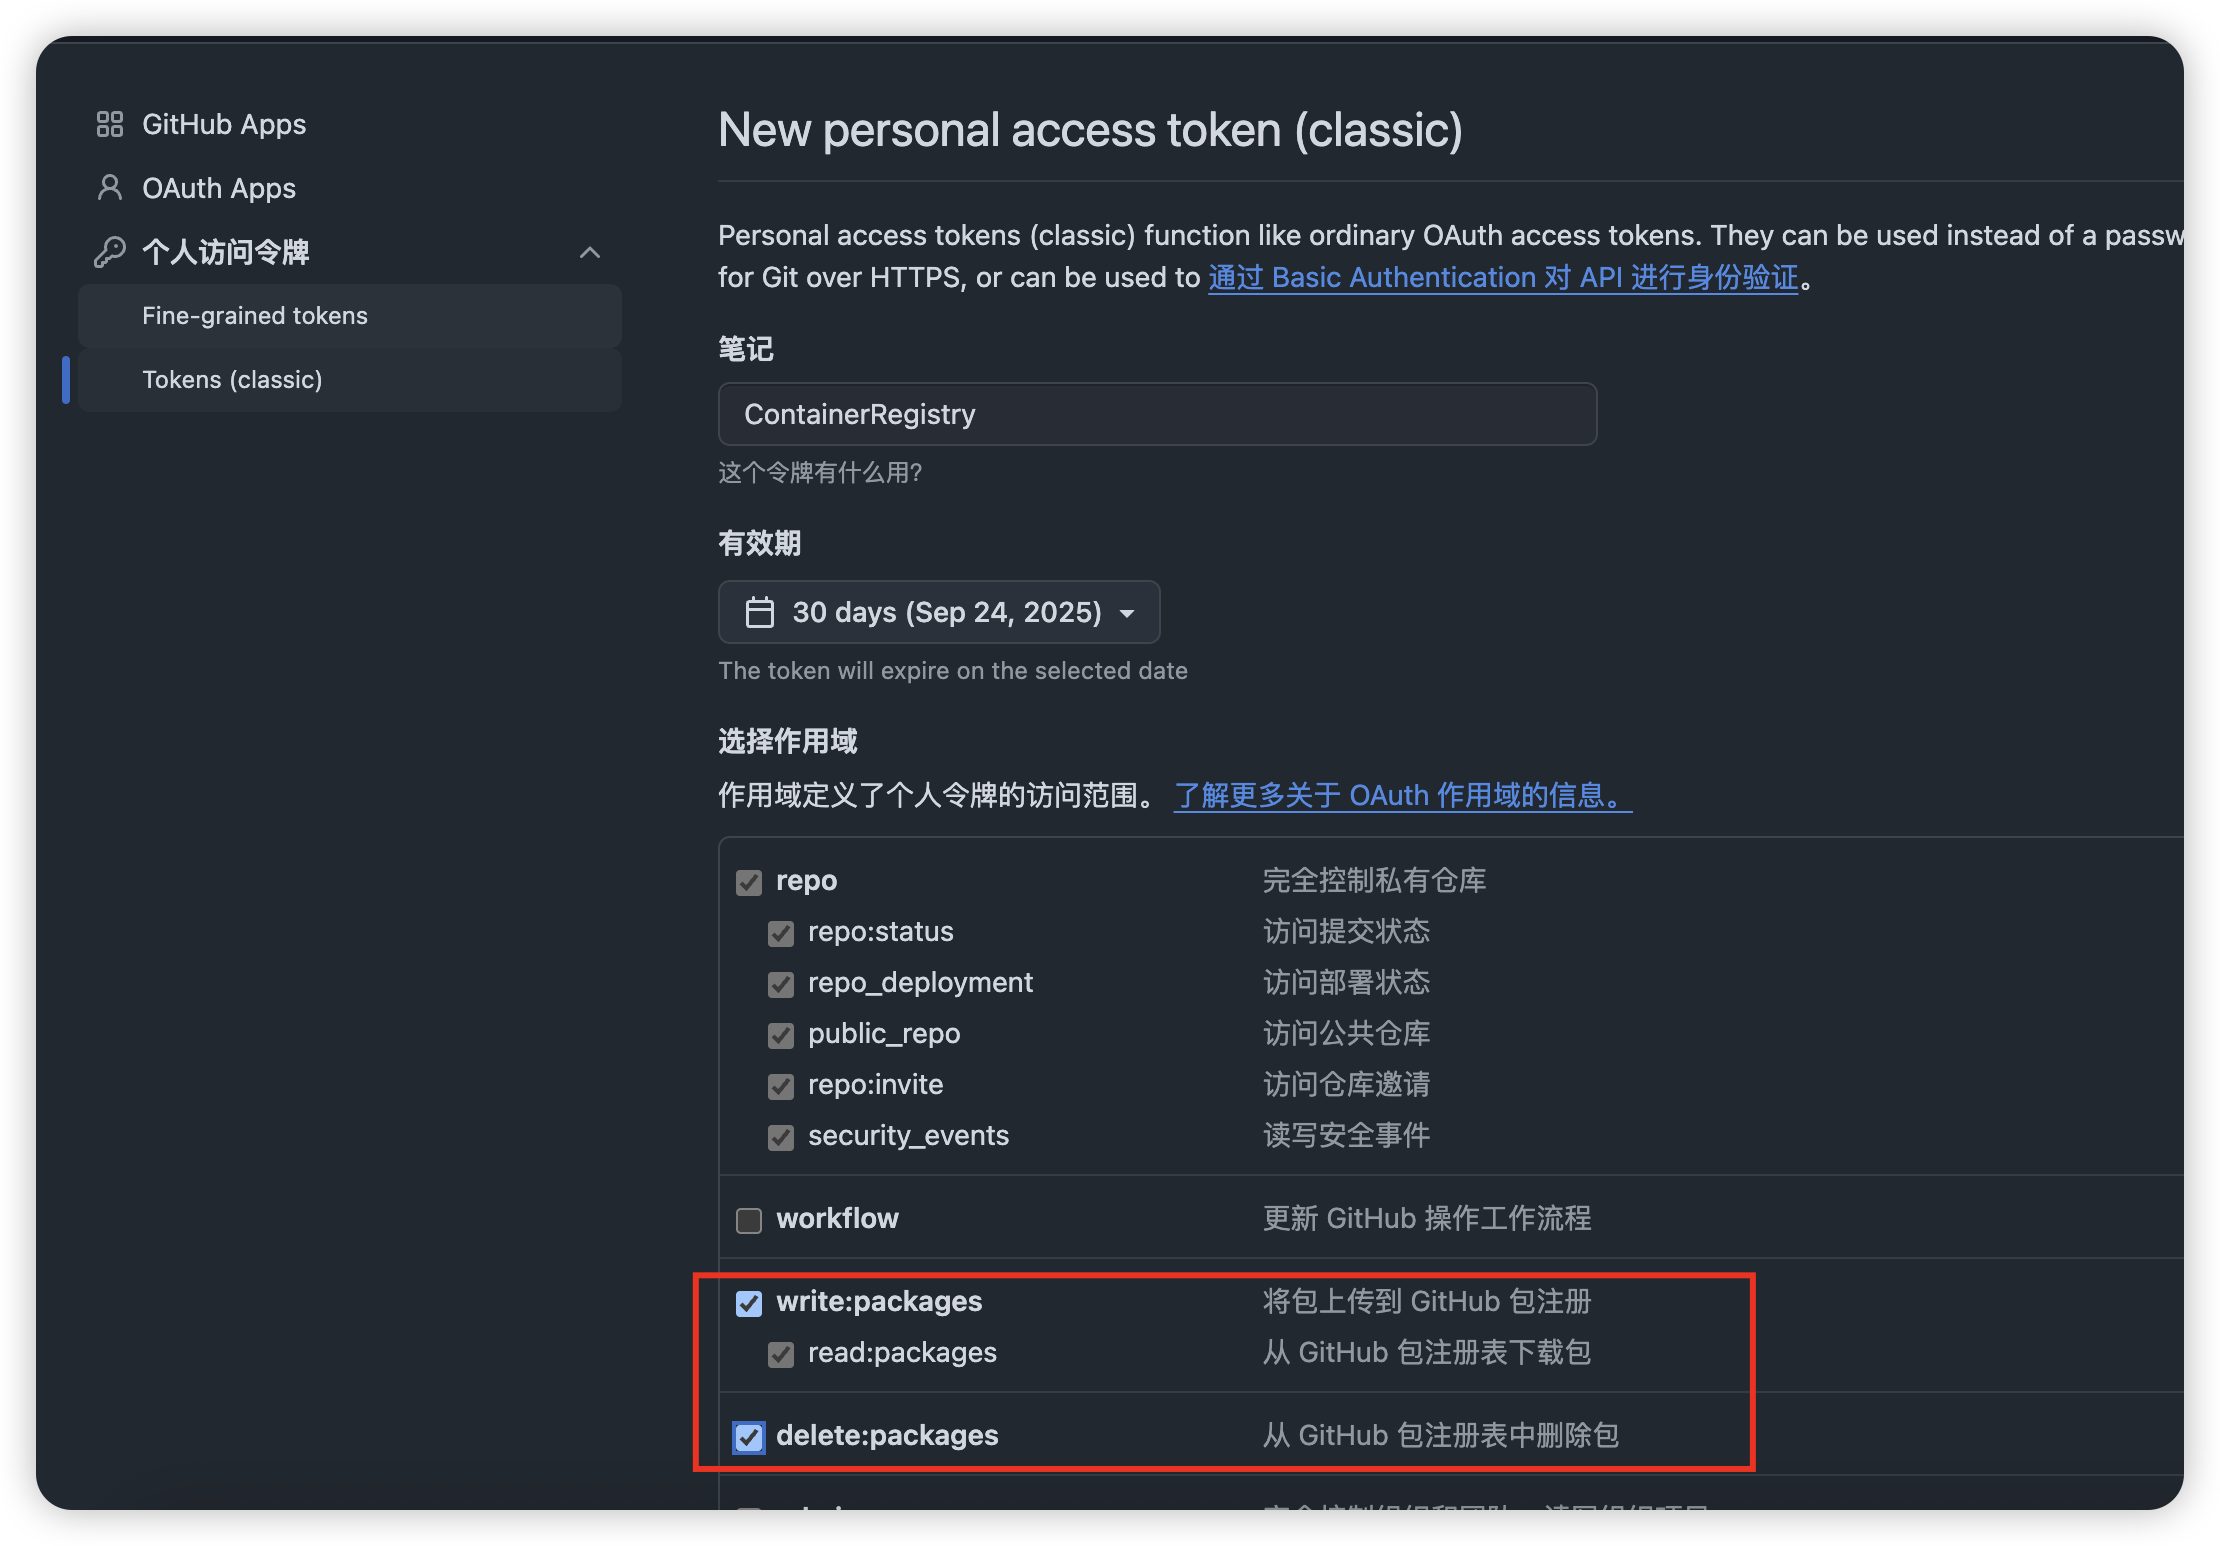Uncheck the write:packages scope checkbox
This screenshot has width=2220, height=1546.
coord(749,1303)
